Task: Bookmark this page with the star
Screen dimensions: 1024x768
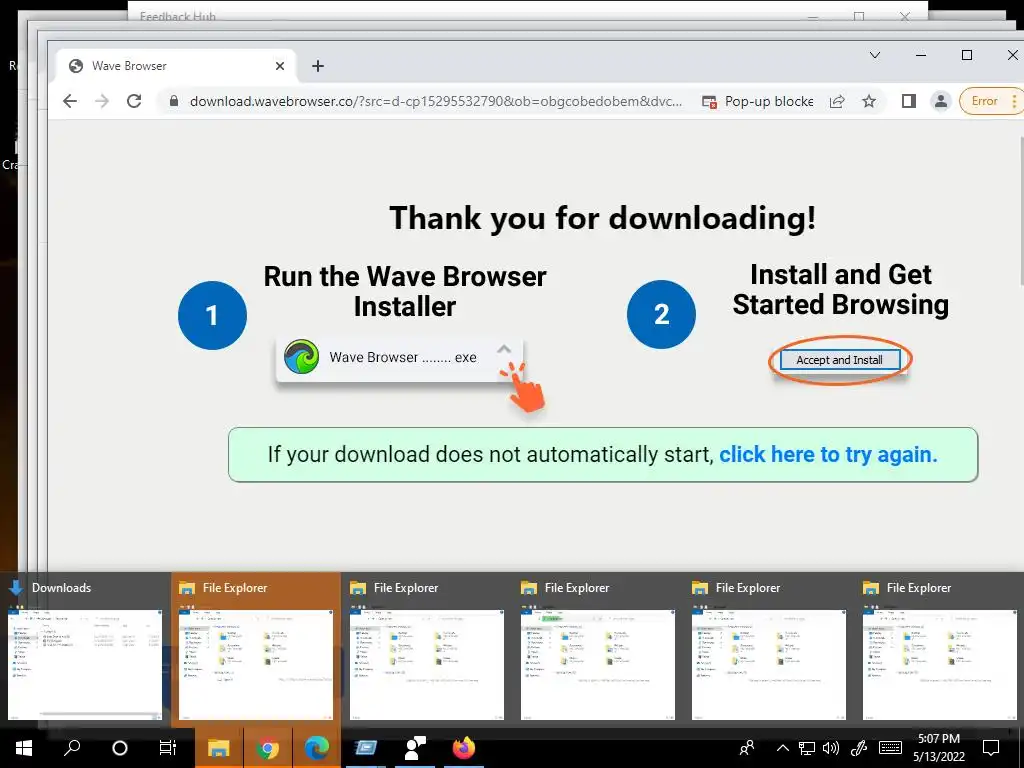Action: click(869, 101)
